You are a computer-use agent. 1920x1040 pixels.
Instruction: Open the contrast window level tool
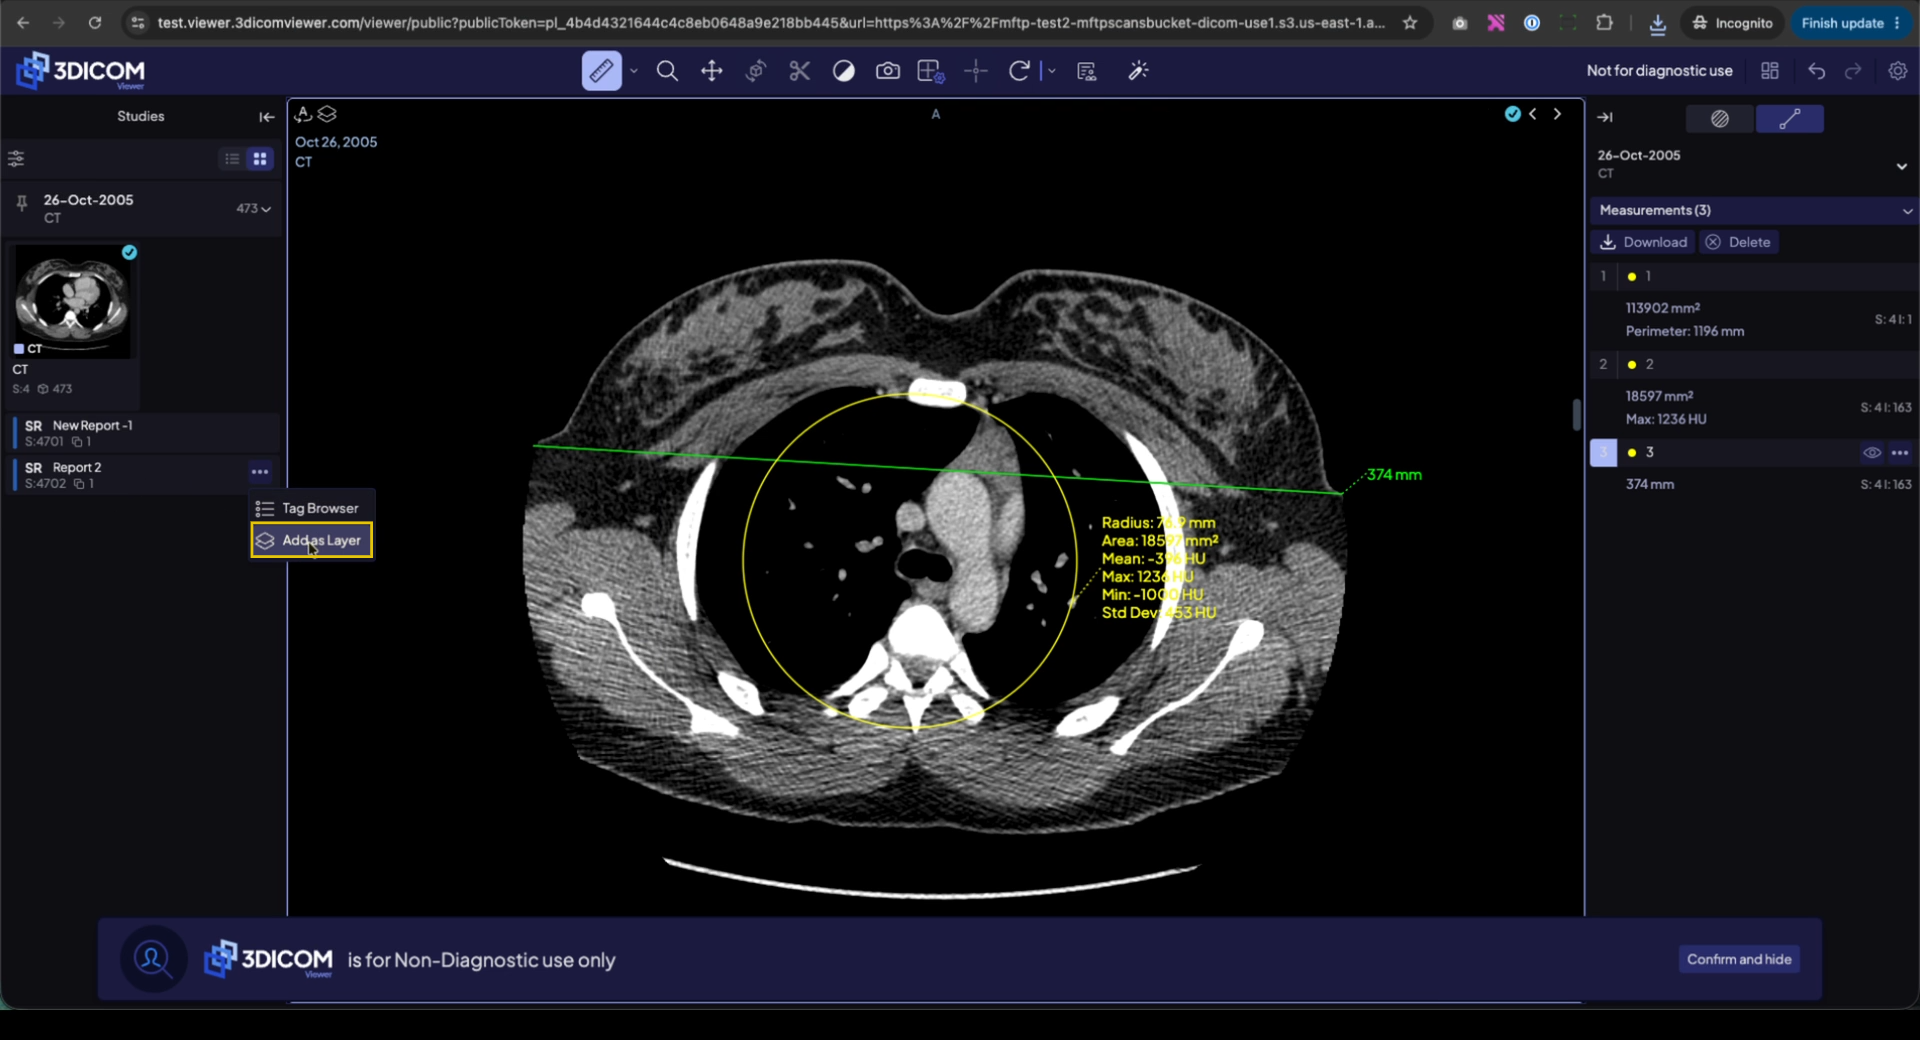(844, 71)
